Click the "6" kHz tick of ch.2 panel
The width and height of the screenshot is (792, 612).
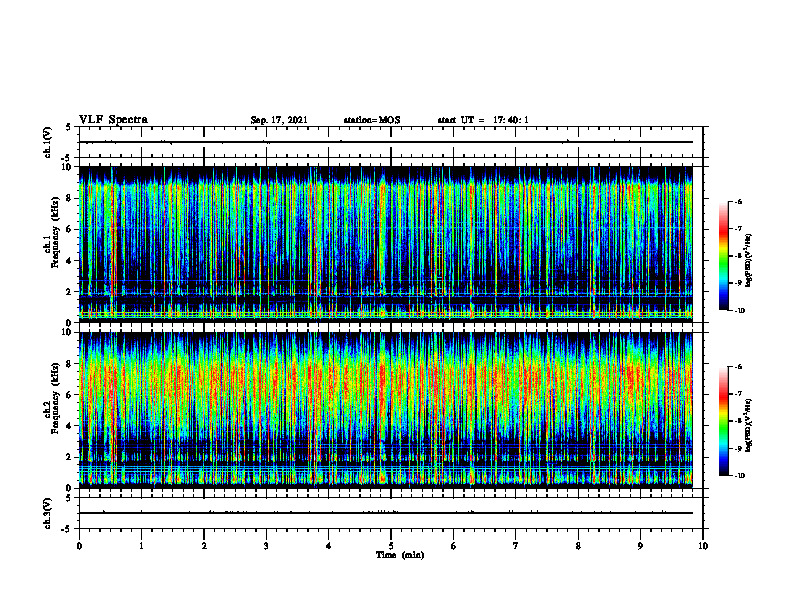coord(70,395)
